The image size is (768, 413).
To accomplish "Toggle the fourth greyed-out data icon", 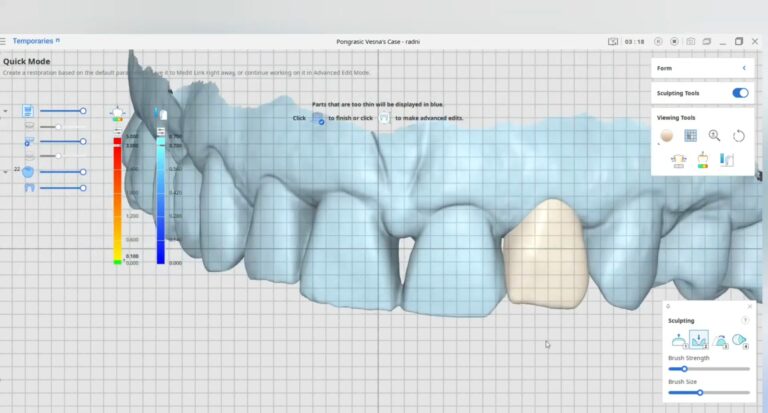I will pyautogui.click(x=29, y=156).
